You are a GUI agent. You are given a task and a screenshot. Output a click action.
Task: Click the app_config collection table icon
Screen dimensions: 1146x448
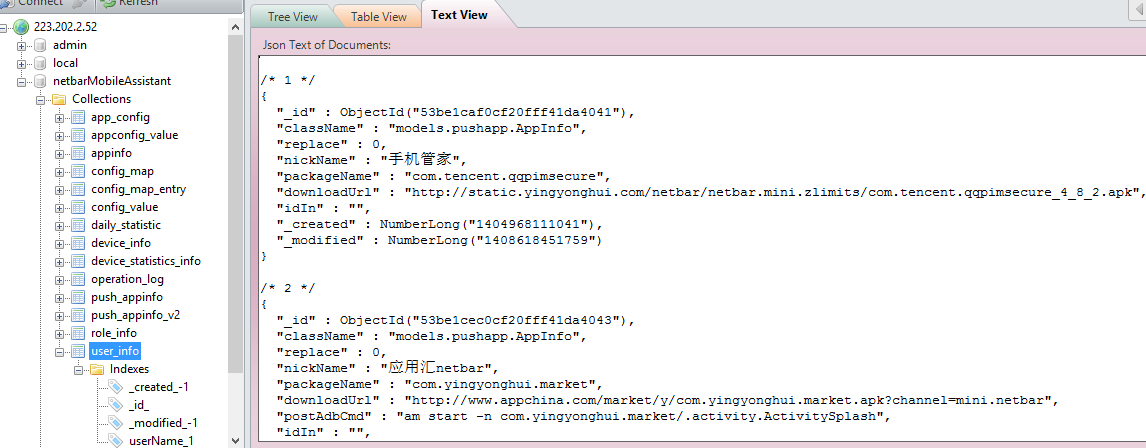click(78, 117)
